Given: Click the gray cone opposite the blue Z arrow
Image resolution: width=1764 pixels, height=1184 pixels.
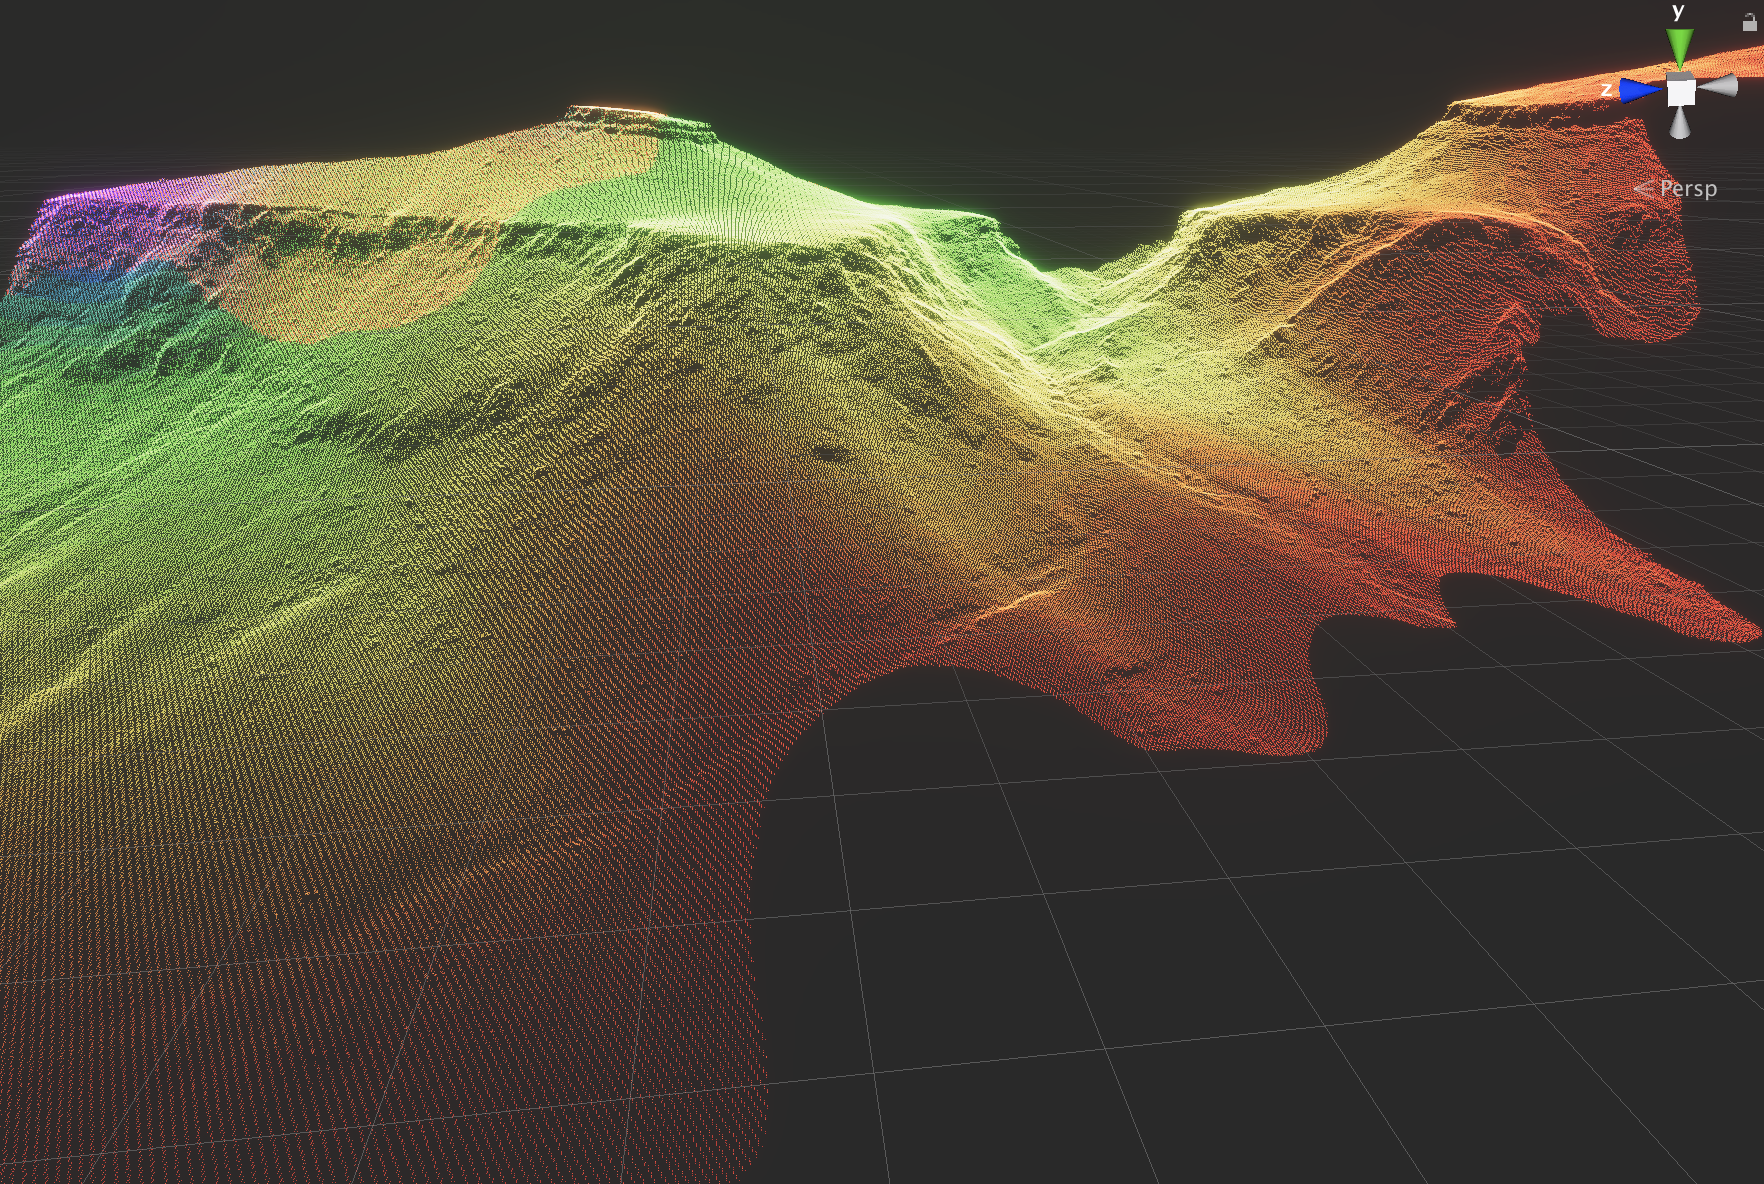Looking at the screenshot, I should pyautogui.click(x=1718, y=85).
